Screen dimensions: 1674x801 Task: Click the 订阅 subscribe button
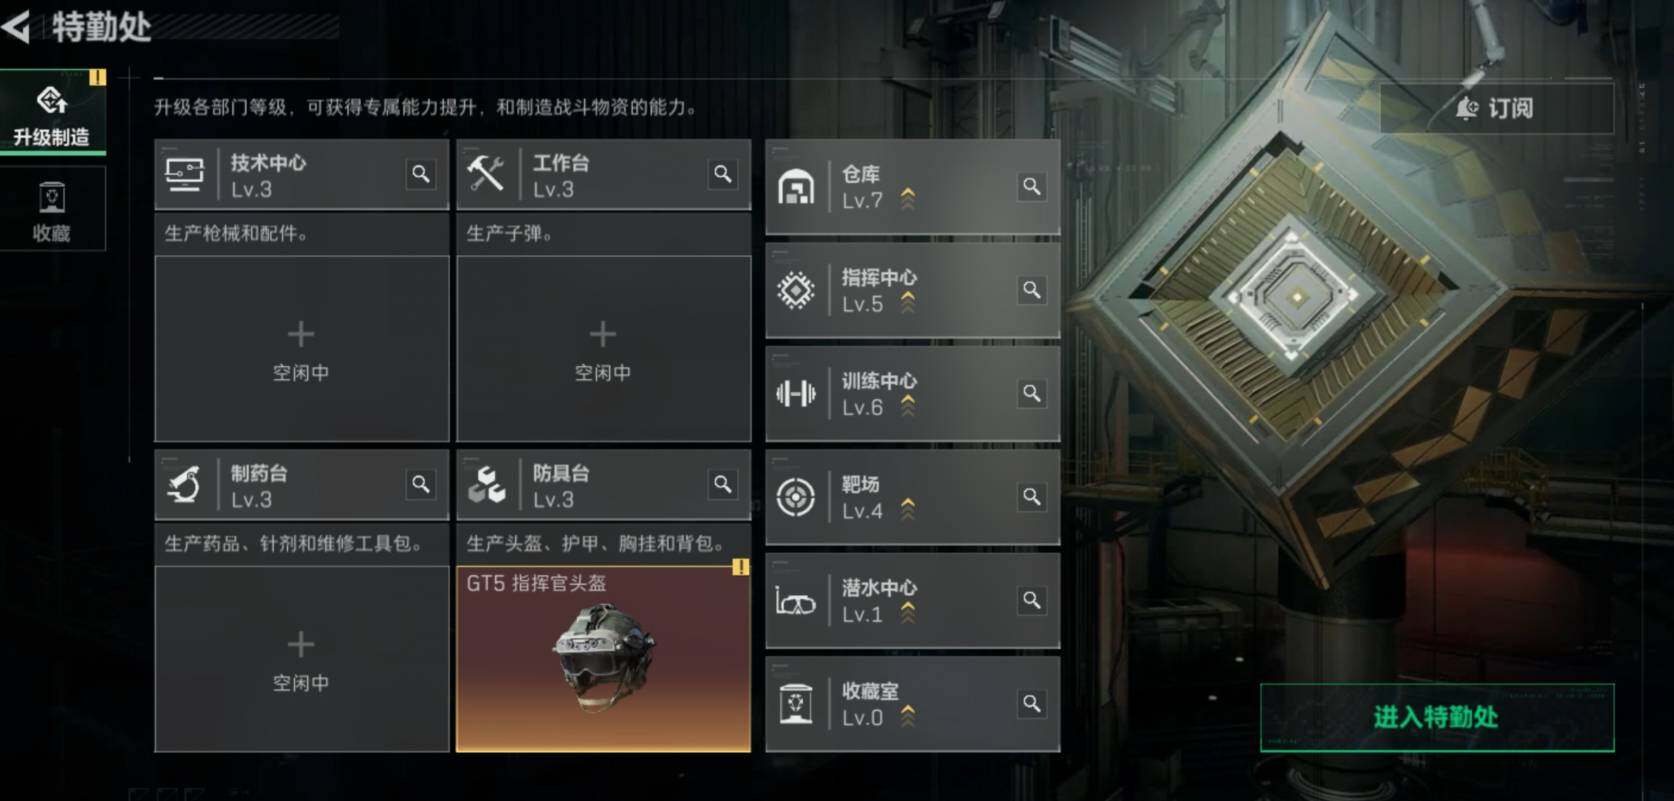(x=1496, y=108)
